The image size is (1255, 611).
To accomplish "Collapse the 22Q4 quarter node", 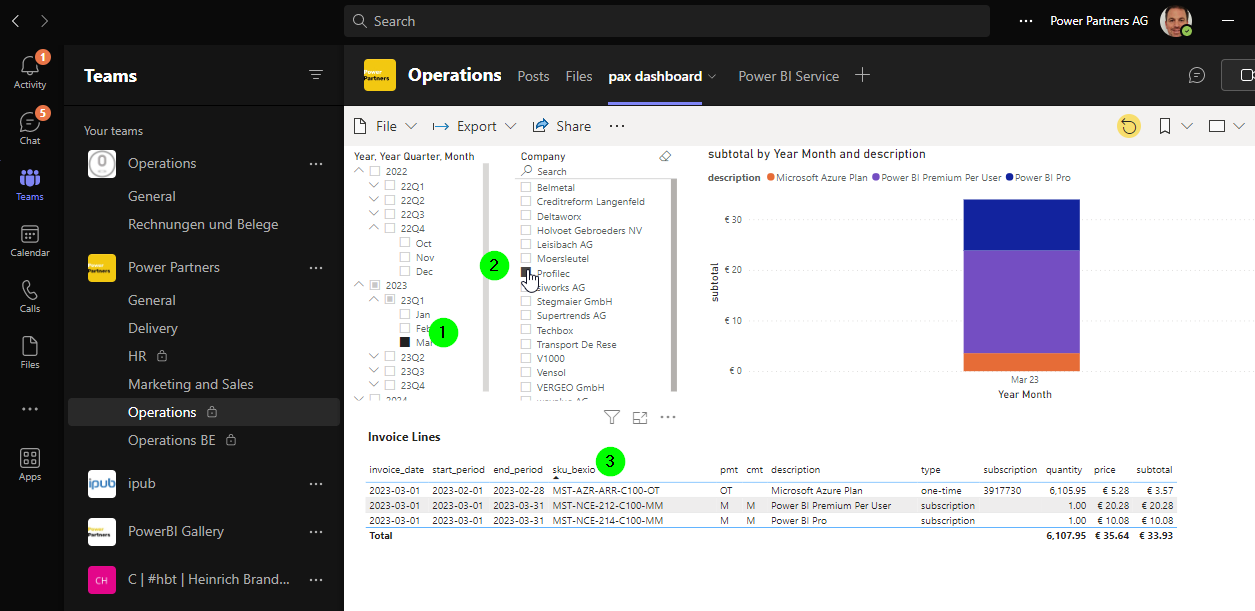I will coord(375,228).
